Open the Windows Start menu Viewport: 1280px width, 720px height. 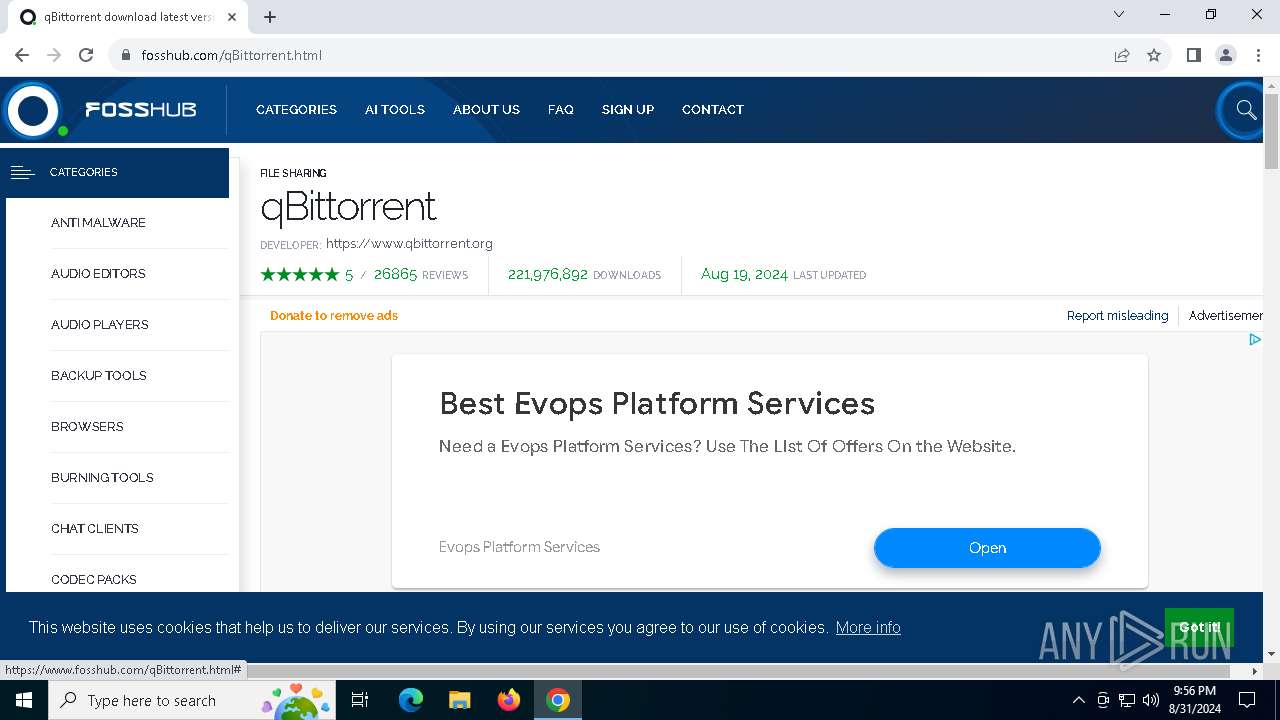tap(24, 700)
